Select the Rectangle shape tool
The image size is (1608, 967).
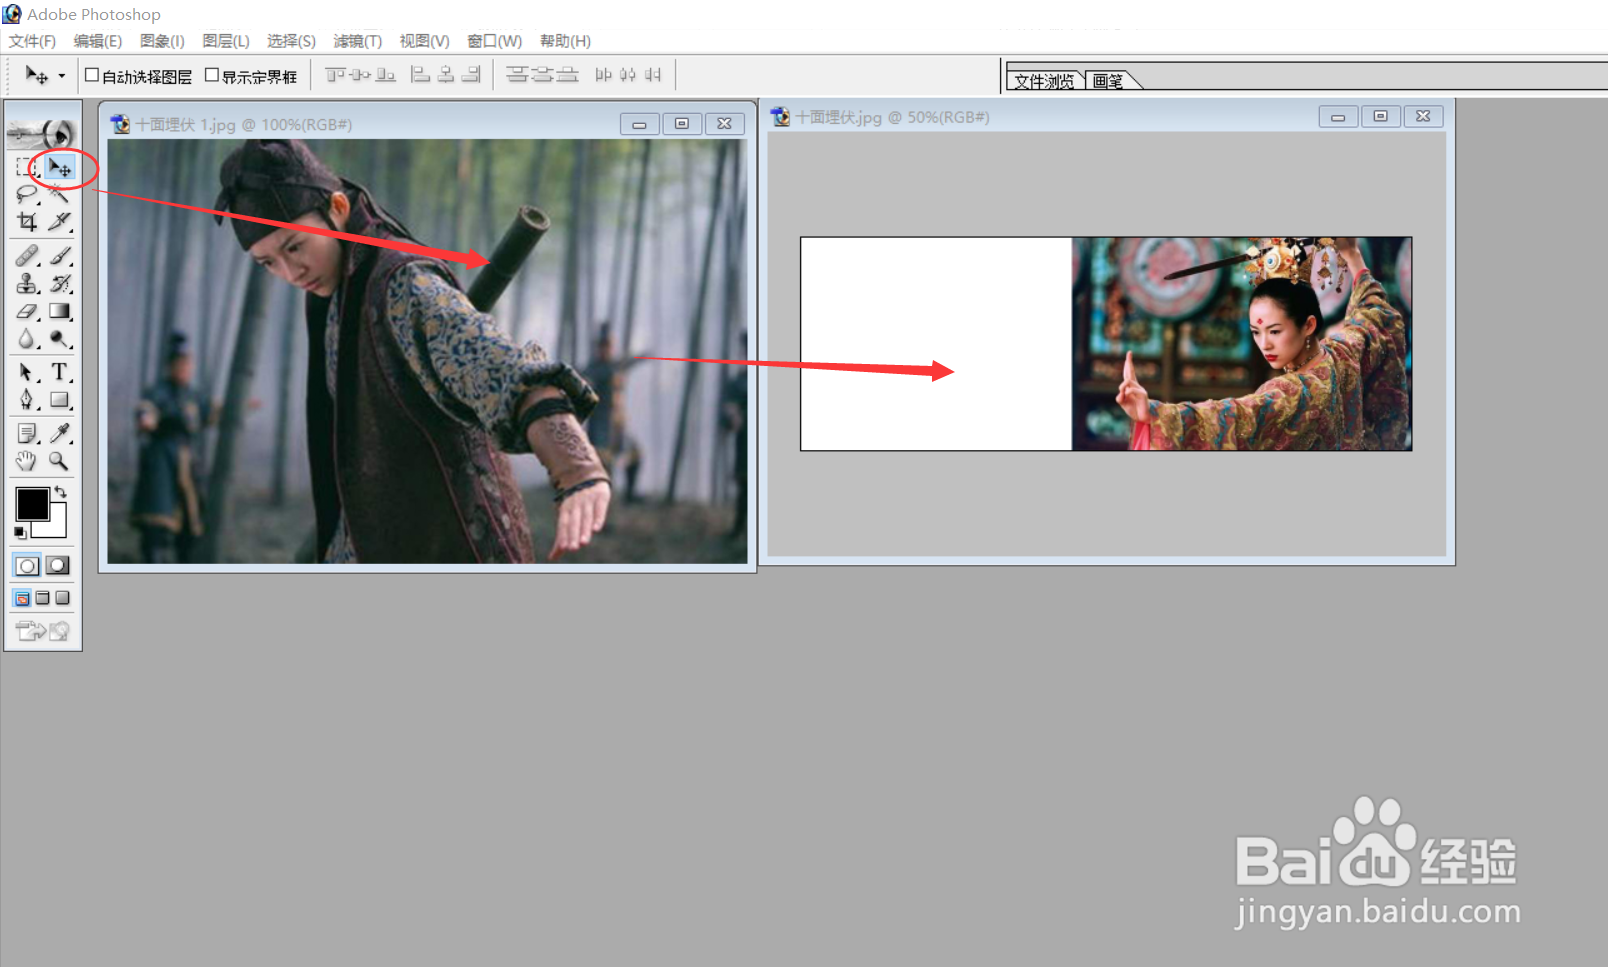point(60,401)
